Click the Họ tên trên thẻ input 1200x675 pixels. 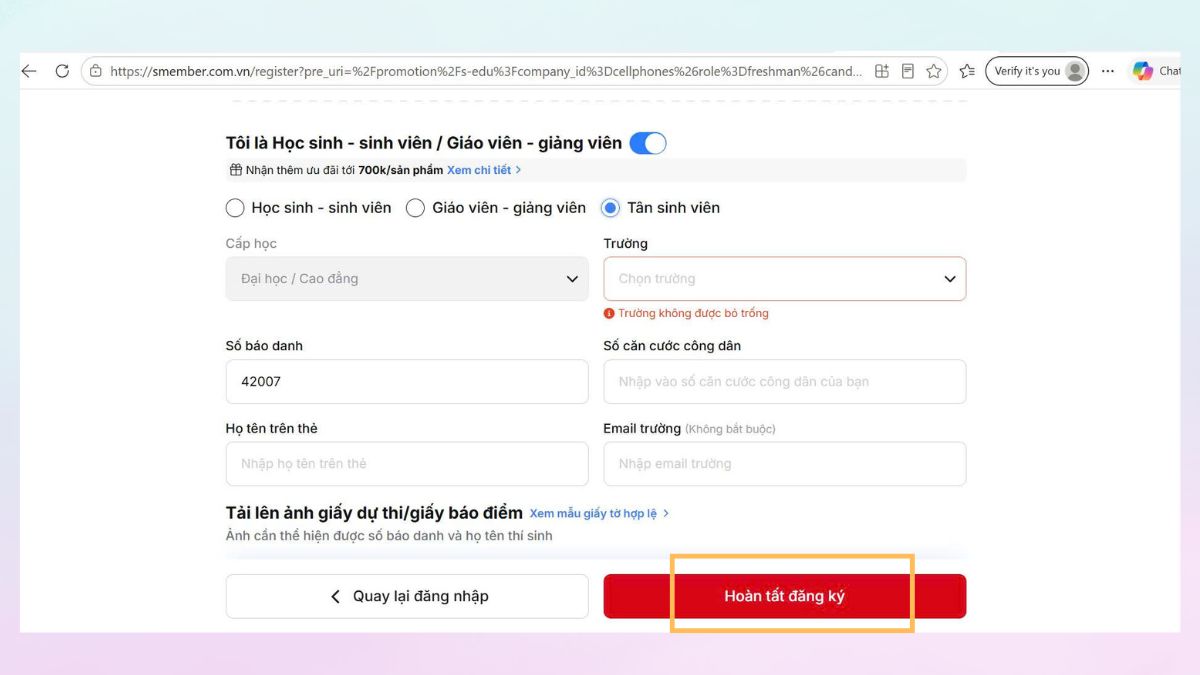tap(407, 464)
